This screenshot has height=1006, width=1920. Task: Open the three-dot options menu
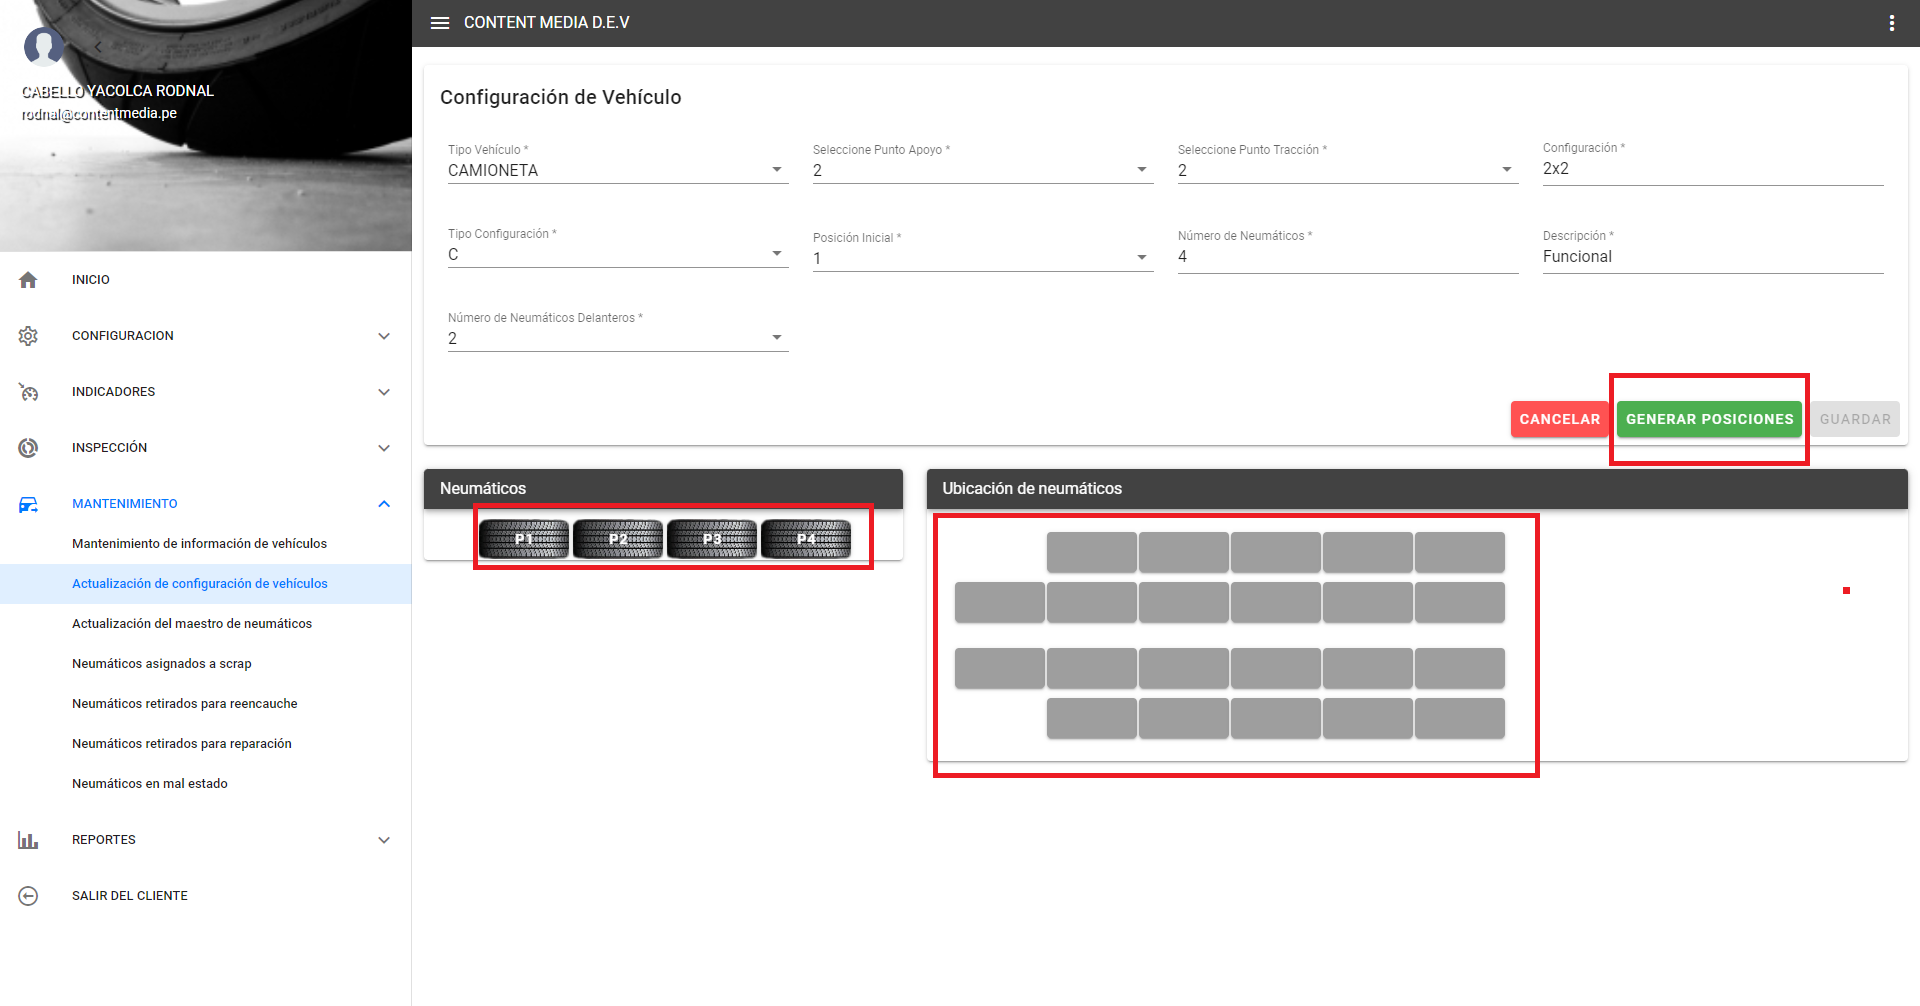click(x=1891, y=23)
